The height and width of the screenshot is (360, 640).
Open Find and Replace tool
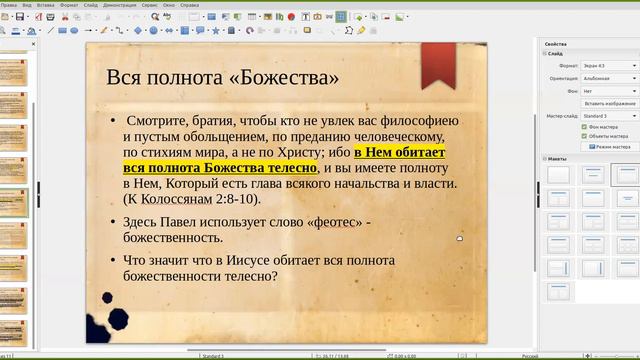tap(155, 17)
